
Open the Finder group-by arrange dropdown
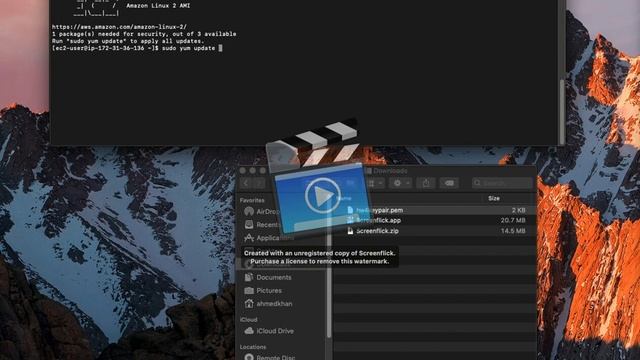pyautogui.click(x=375, y=183)
